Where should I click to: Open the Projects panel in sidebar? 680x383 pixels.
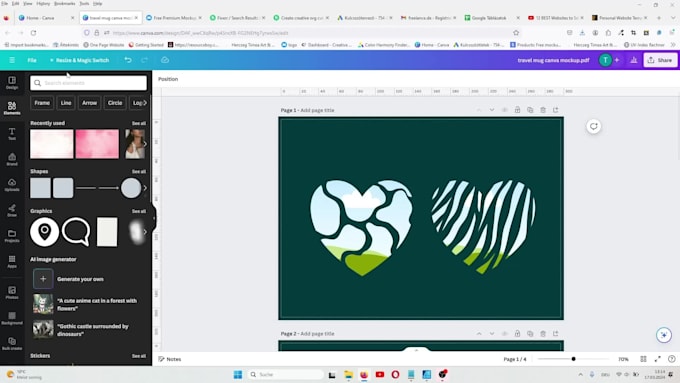click(x=12, y=236)
